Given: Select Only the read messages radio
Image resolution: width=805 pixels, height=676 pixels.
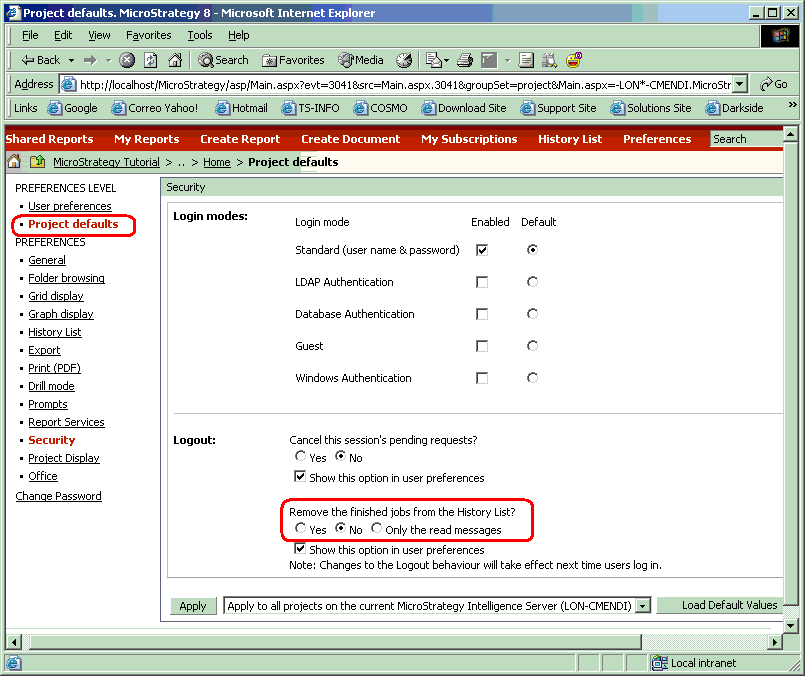Looking at the screenshot, I should click(x=376, y=528).
